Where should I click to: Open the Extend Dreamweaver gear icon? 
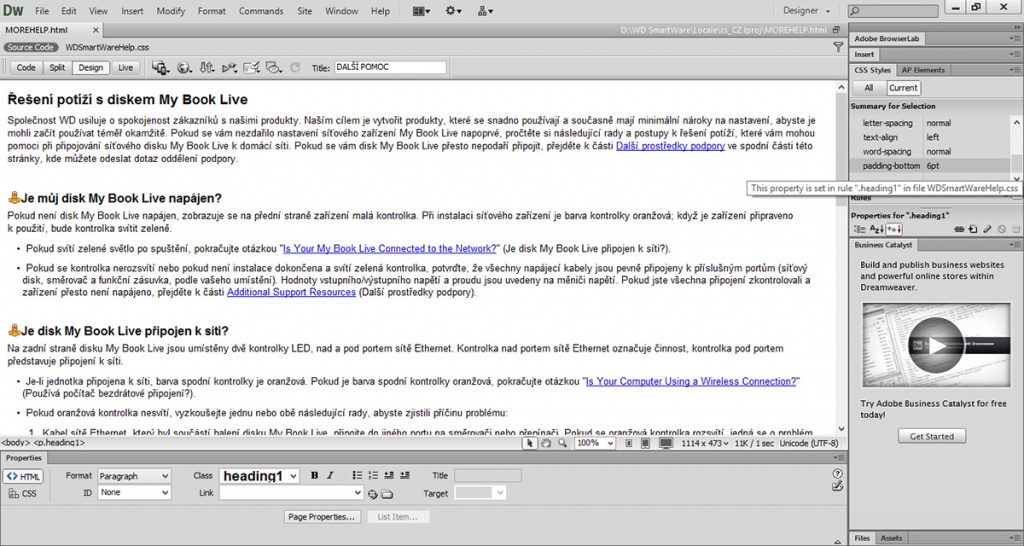453,11
